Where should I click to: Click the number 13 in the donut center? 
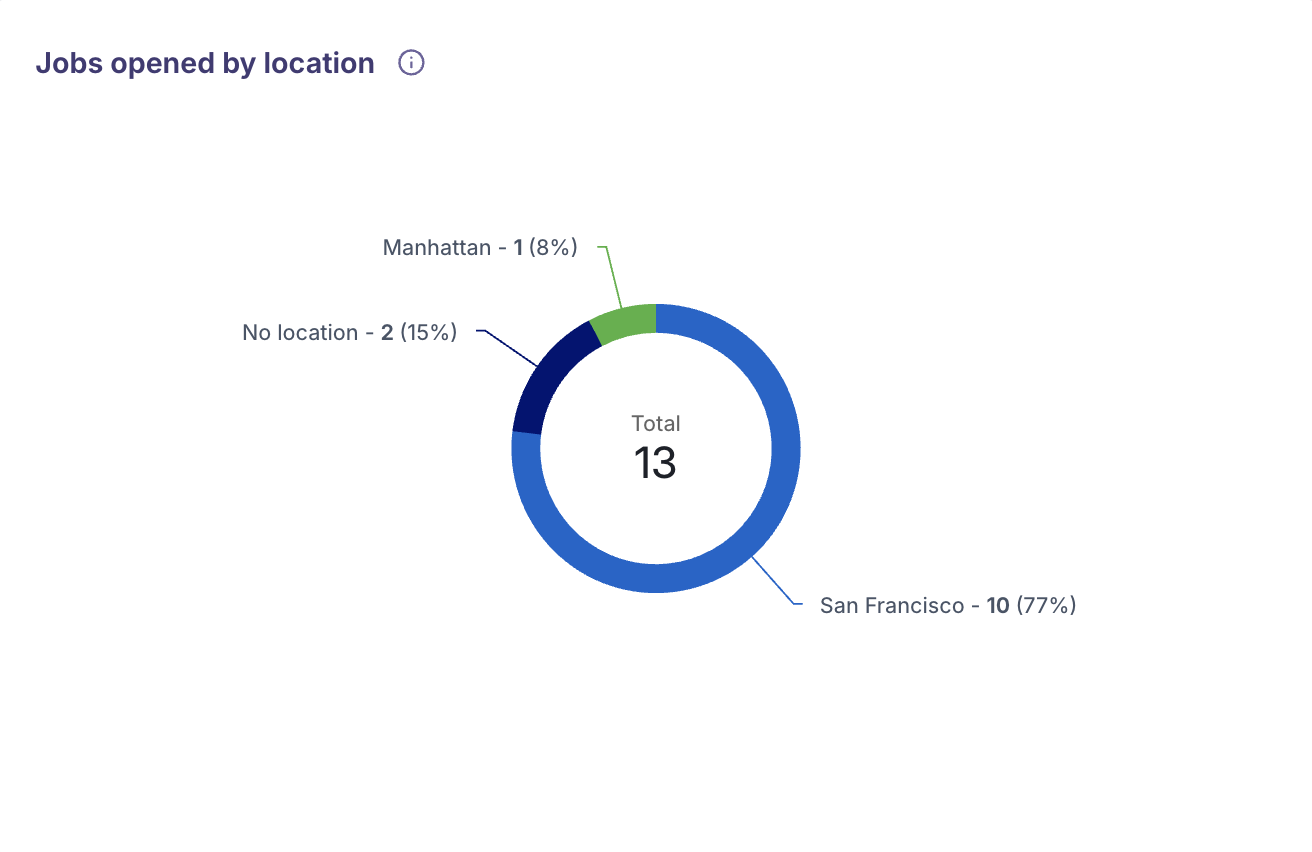tap(656, 463)
